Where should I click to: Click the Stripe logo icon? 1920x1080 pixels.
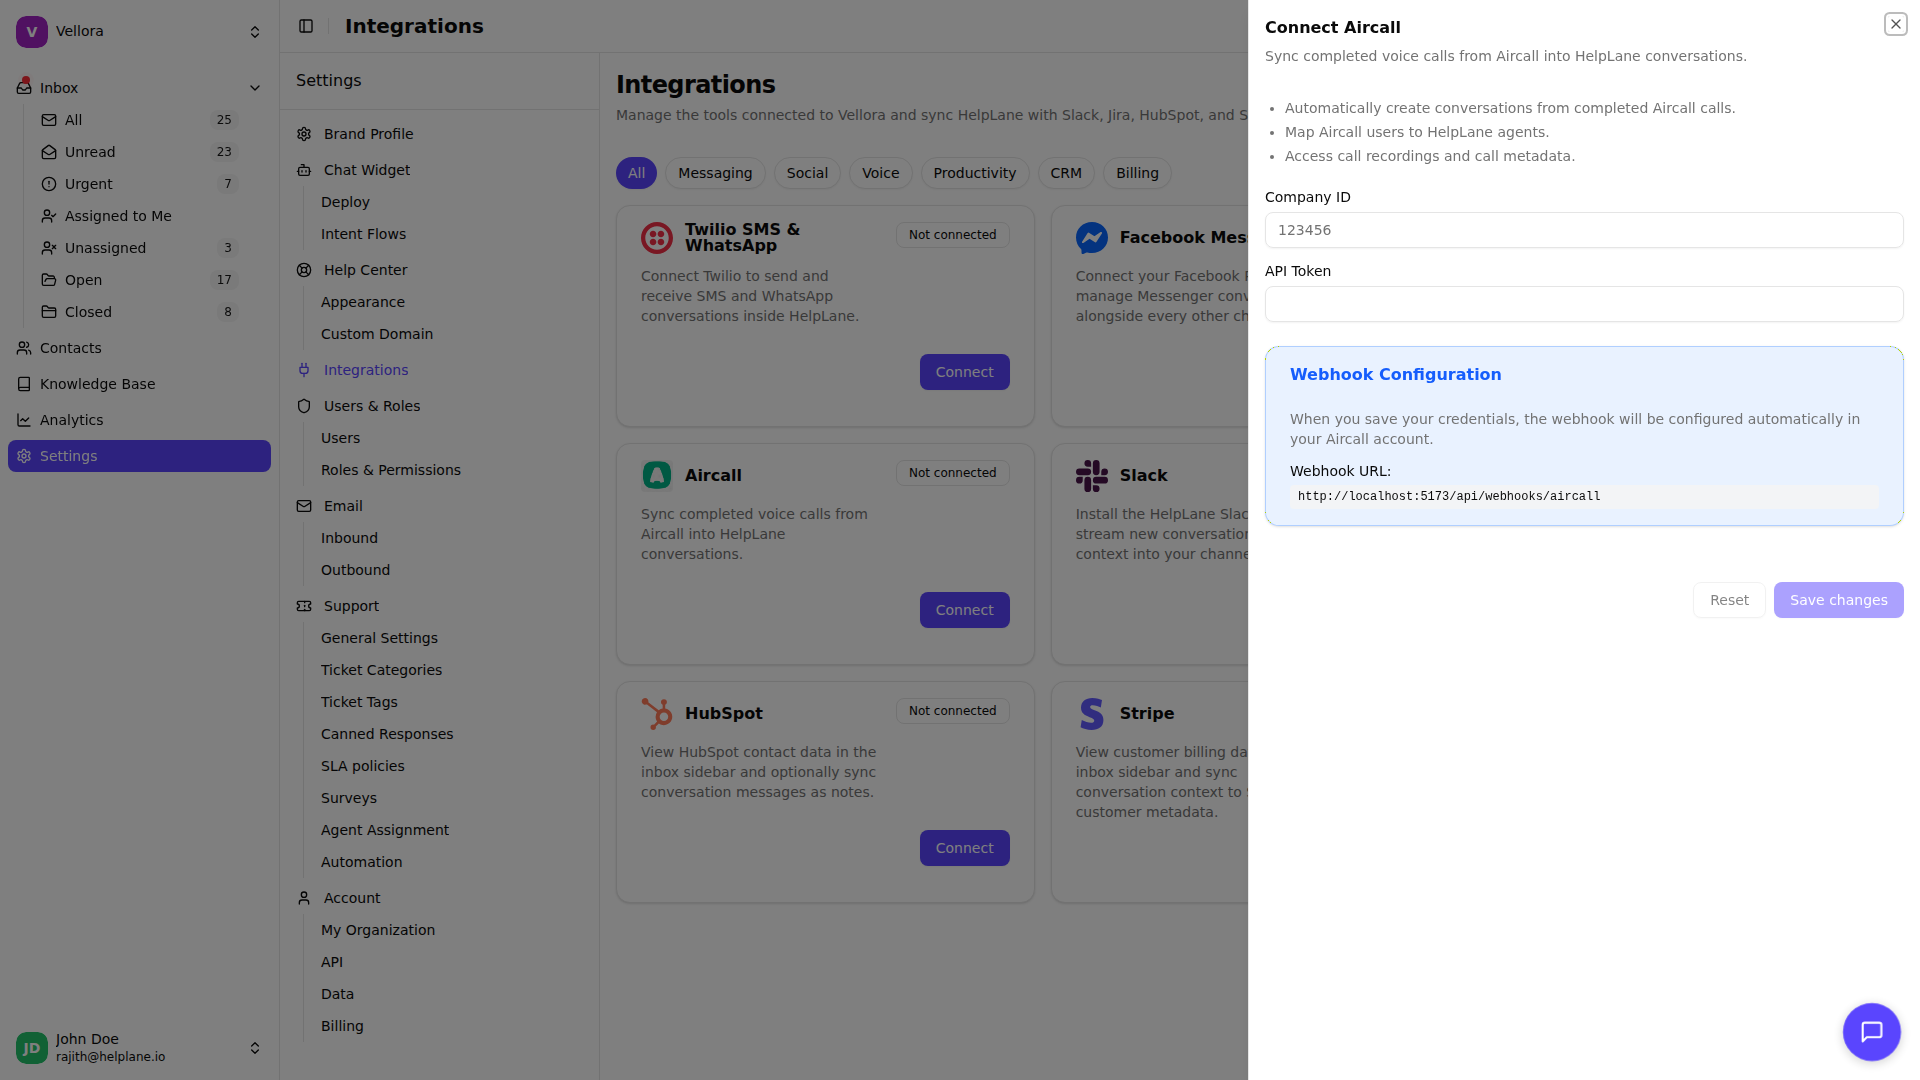(x=1092, y=714)
